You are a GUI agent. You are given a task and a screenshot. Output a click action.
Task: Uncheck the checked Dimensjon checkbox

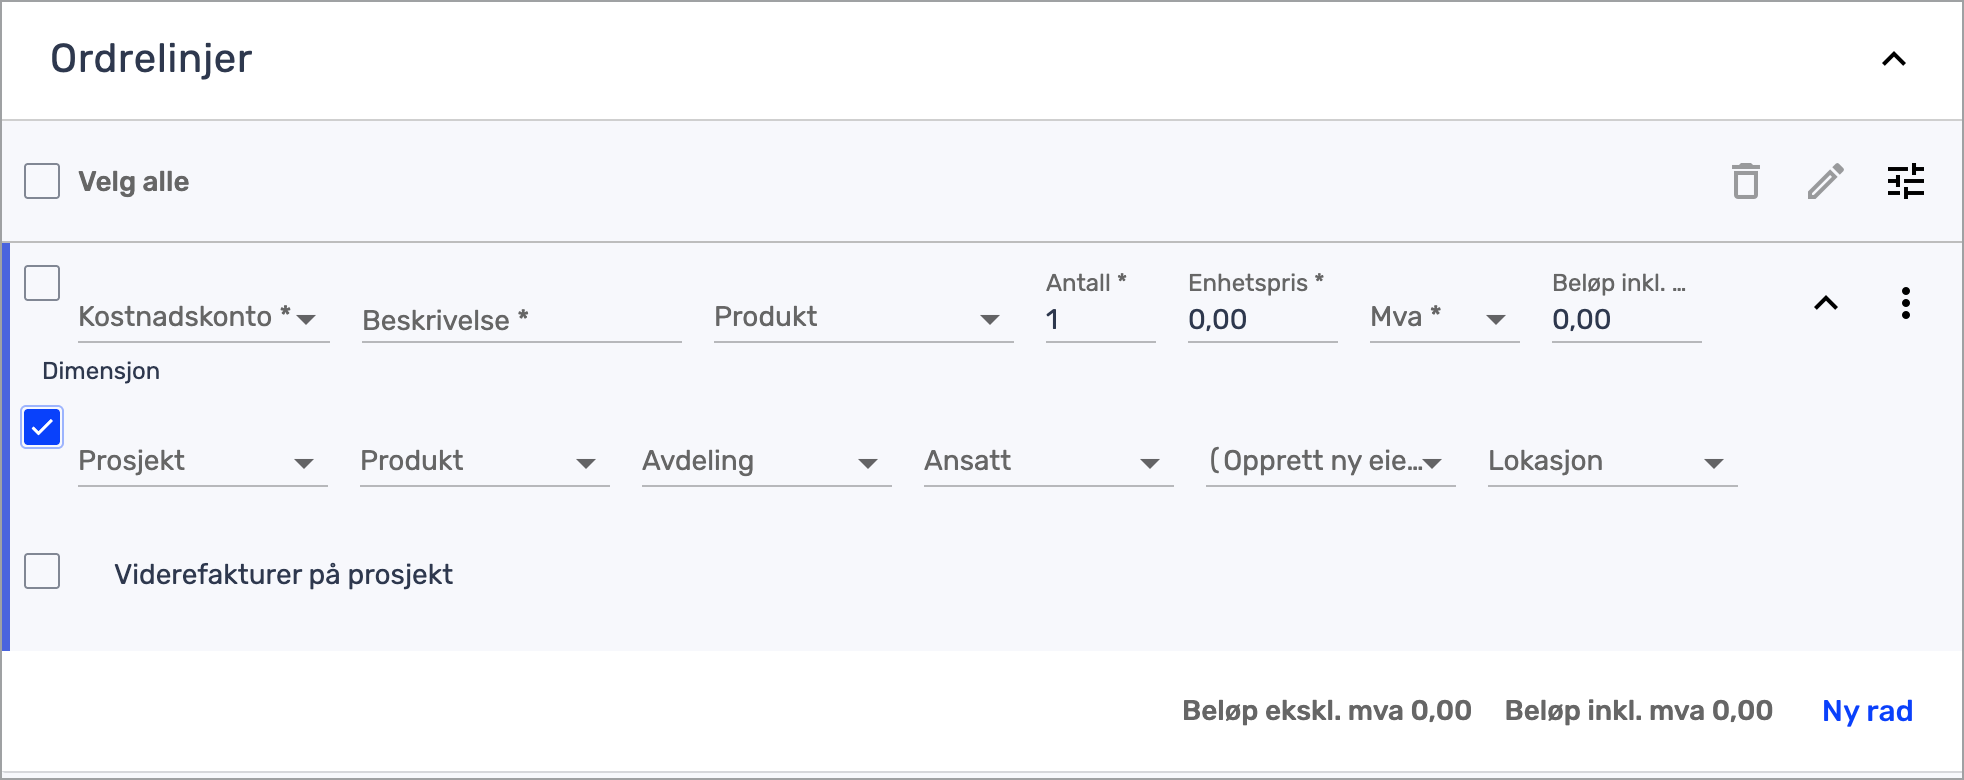pyautogui.click(x=42, y=427)
